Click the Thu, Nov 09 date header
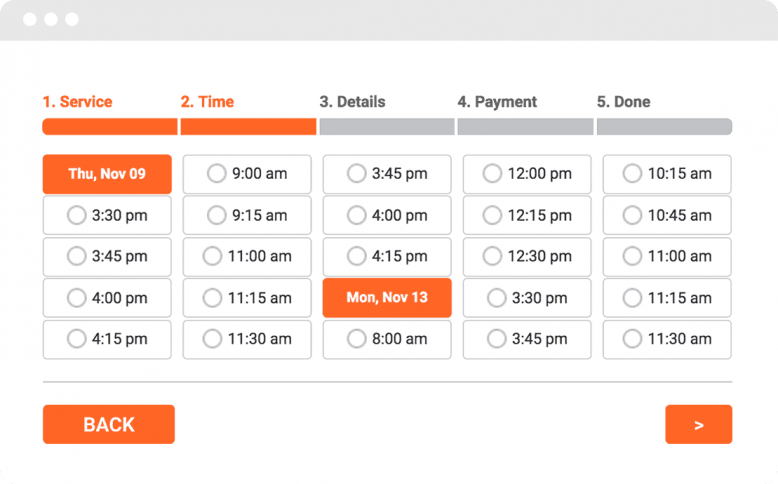This screenshot has width=778, height=484. pos(107,174)
